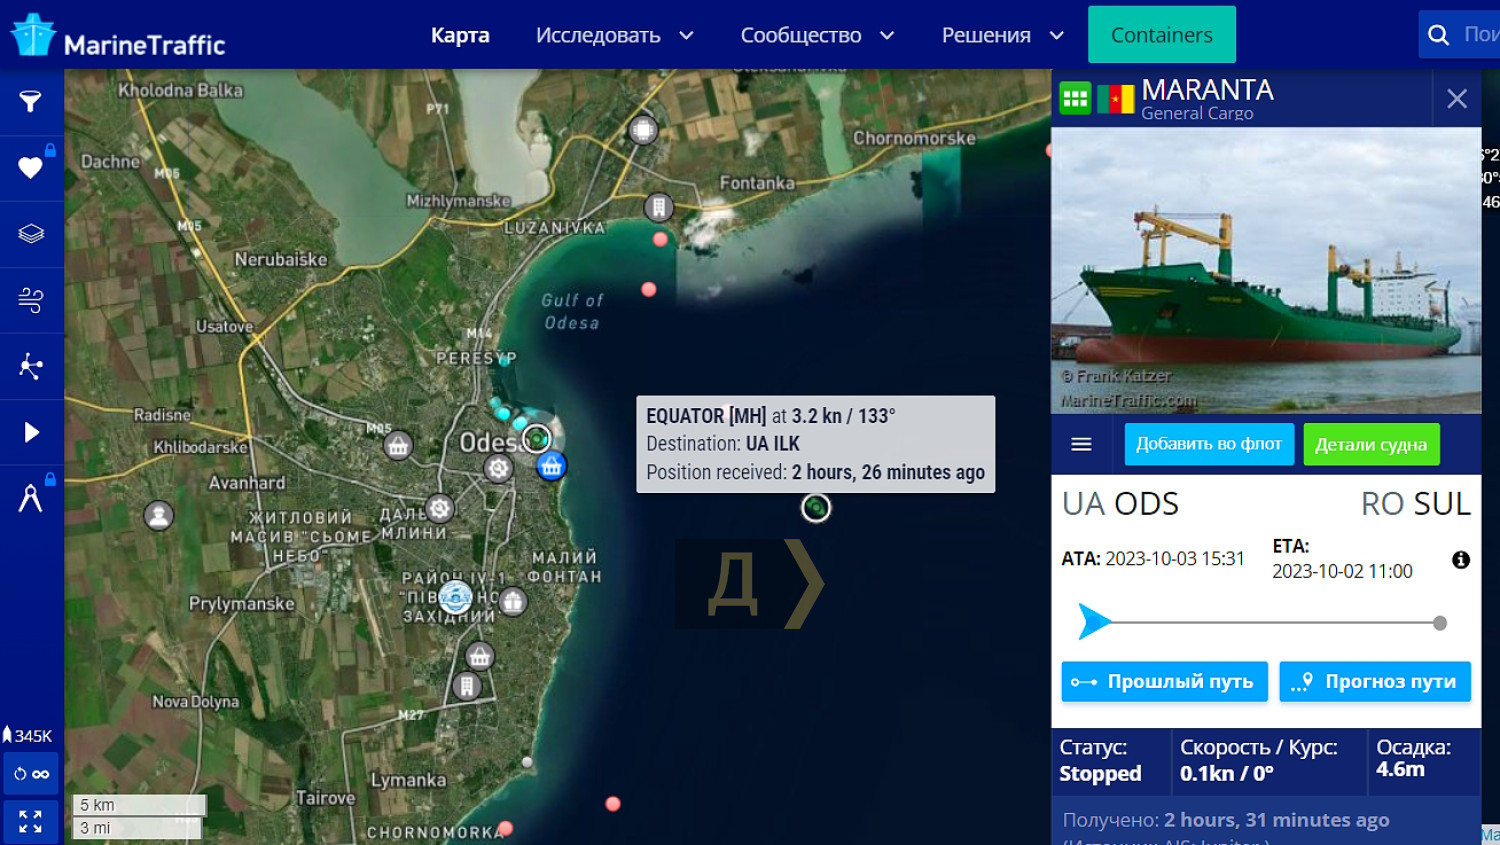Open the density network nodes icon

click(31, 366)
